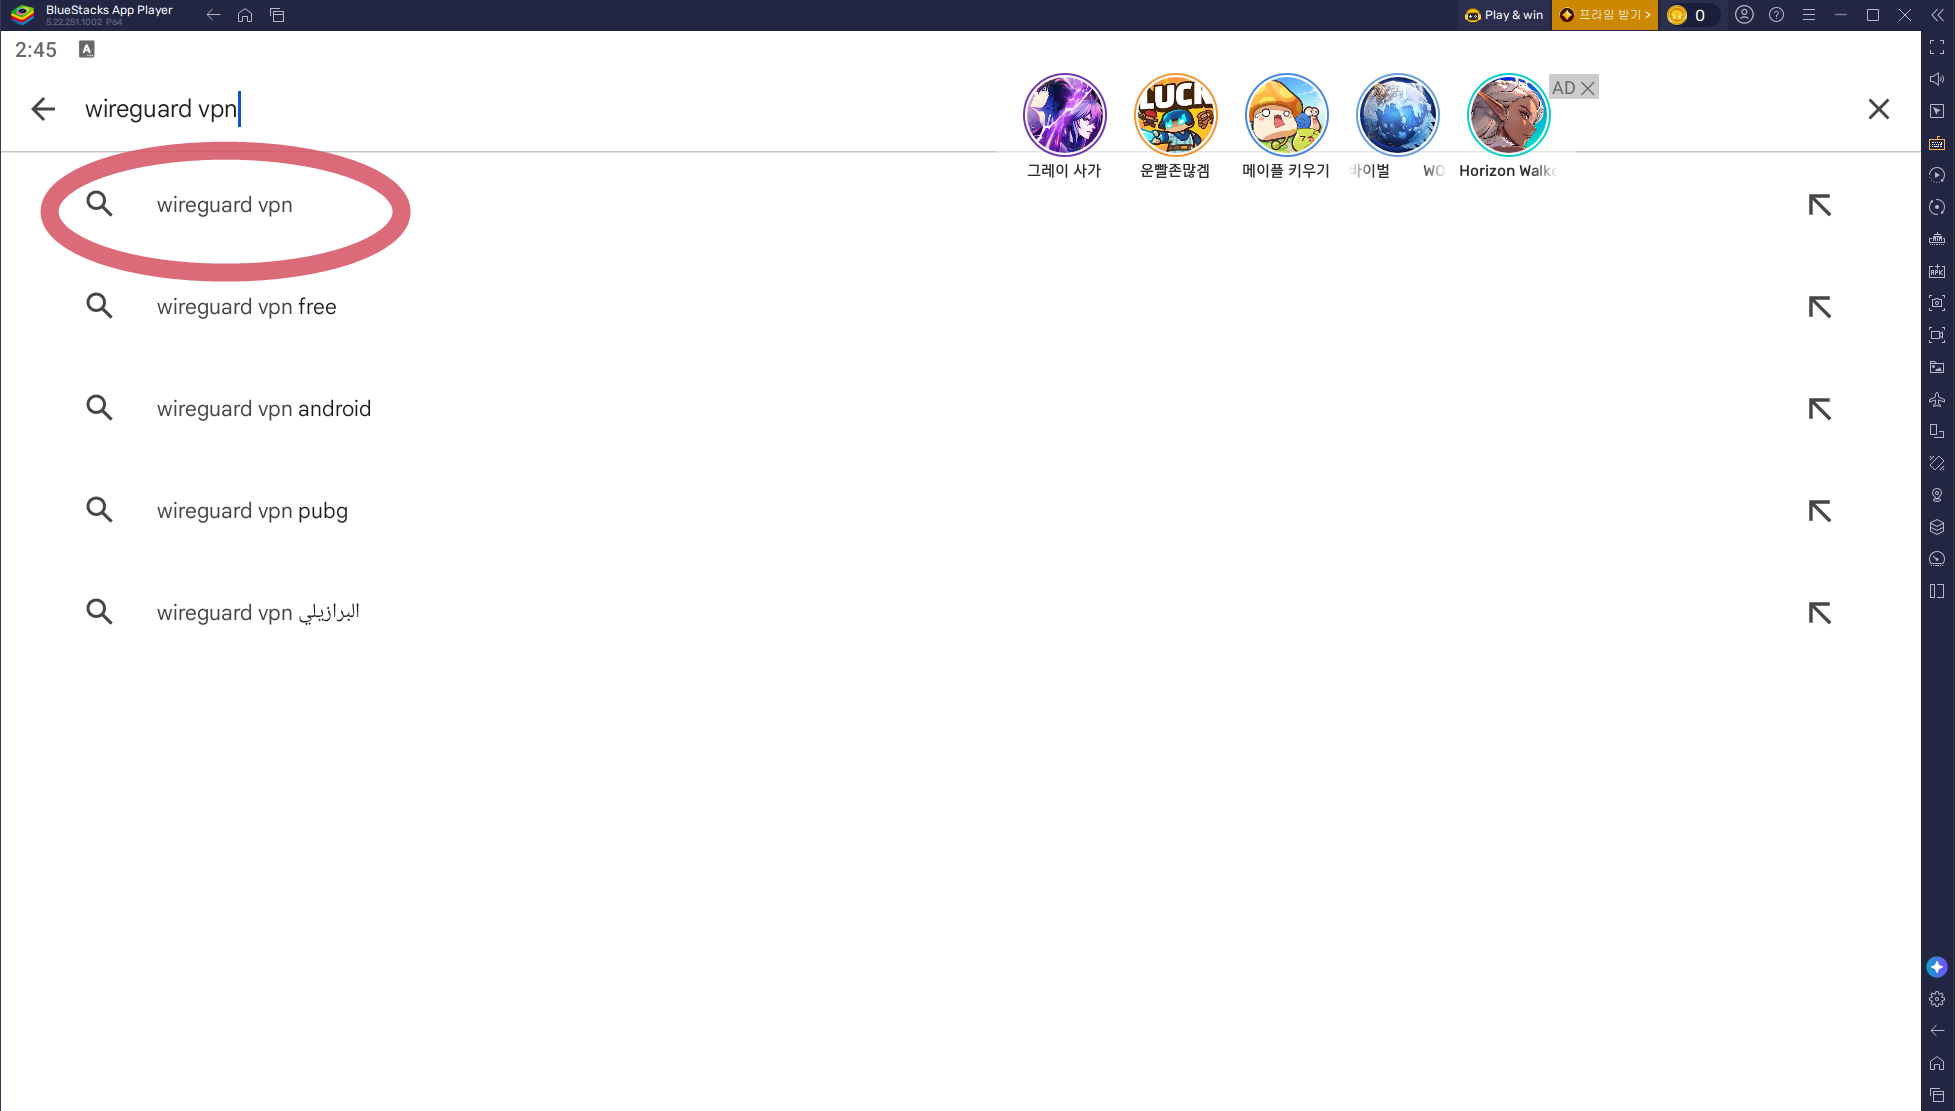
Task: Open the BlueStacks hamburger menu
Action: coord(1808,15)
